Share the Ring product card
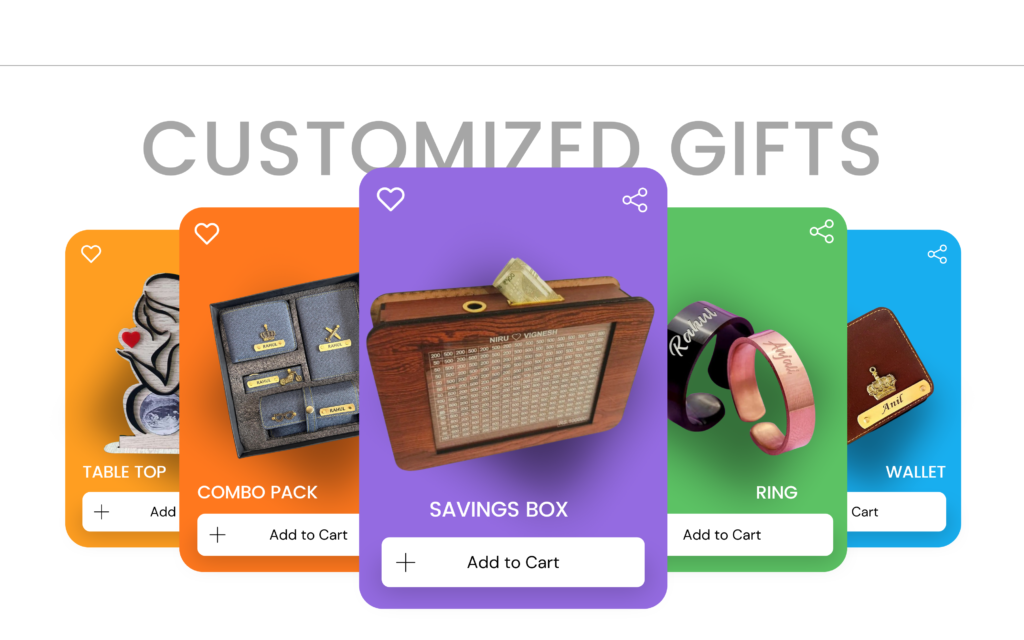Image resolution: width=1024 pixels, height=640 pixels. (822, 231)
